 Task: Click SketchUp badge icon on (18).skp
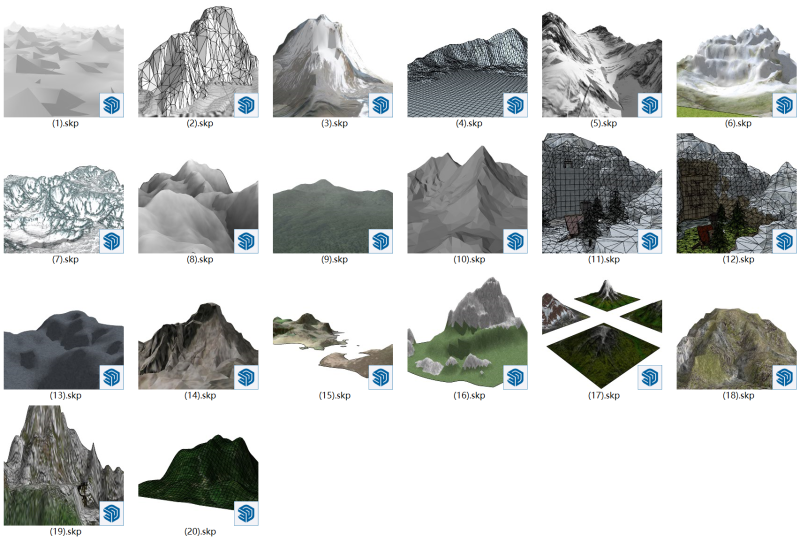click(x=785, y=377)
